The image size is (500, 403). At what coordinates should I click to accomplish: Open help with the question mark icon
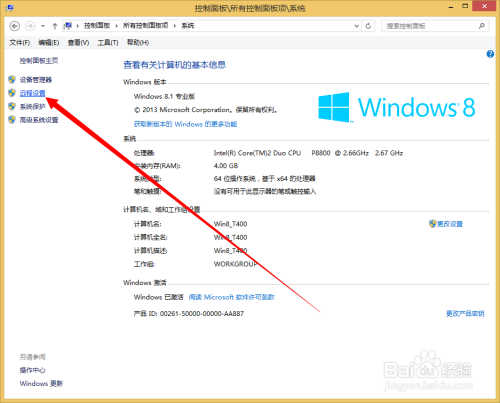490,54
